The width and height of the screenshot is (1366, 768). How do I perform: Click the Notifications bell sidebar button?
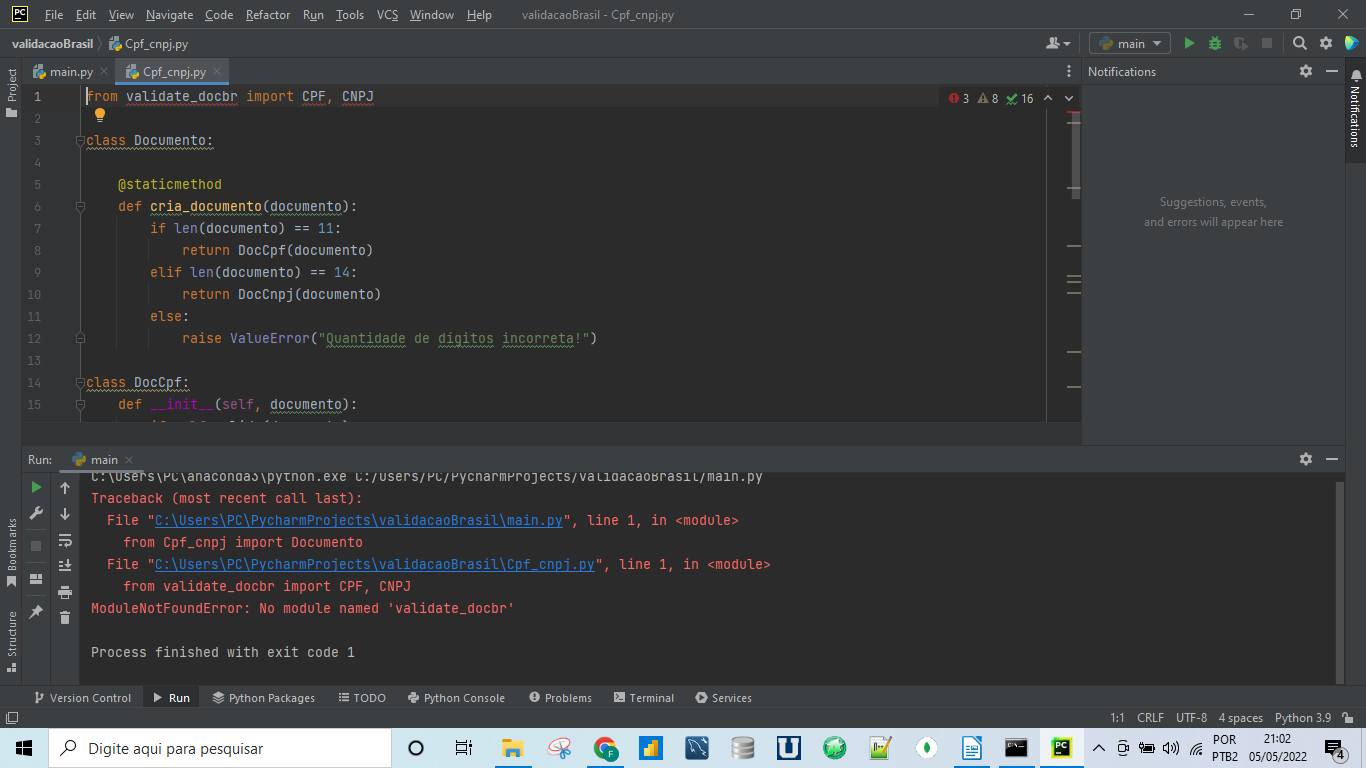1355,110
